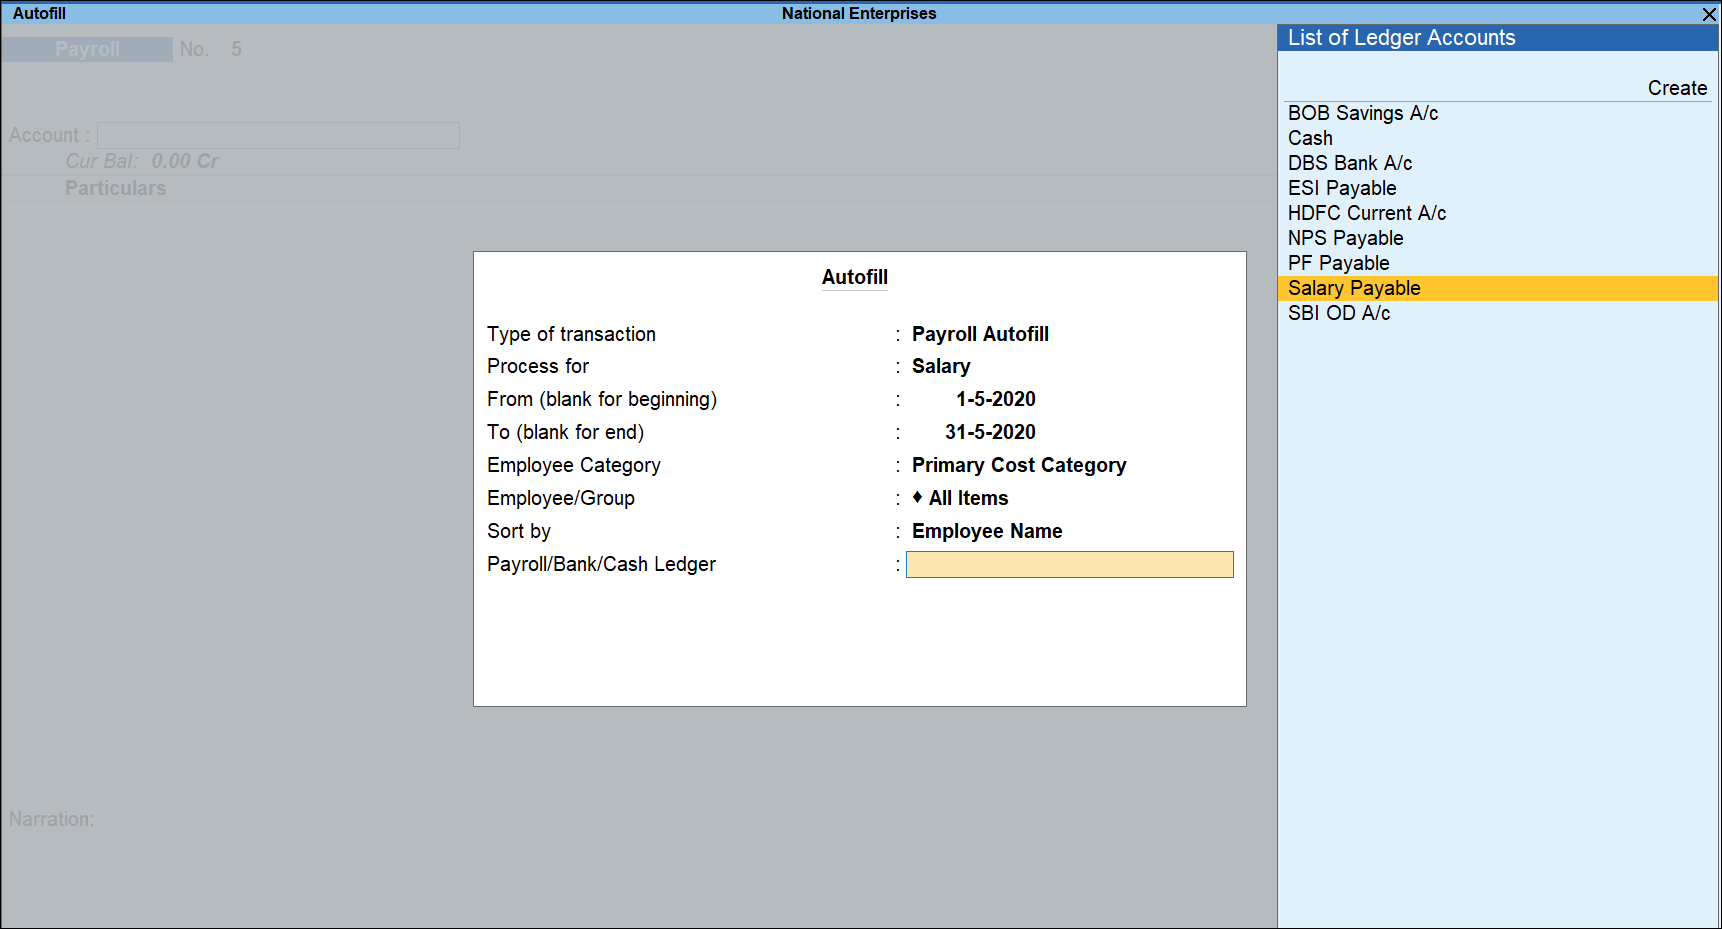Change Sort by Employee Name option
The image size is (1722, 929).
click(986, 531)
